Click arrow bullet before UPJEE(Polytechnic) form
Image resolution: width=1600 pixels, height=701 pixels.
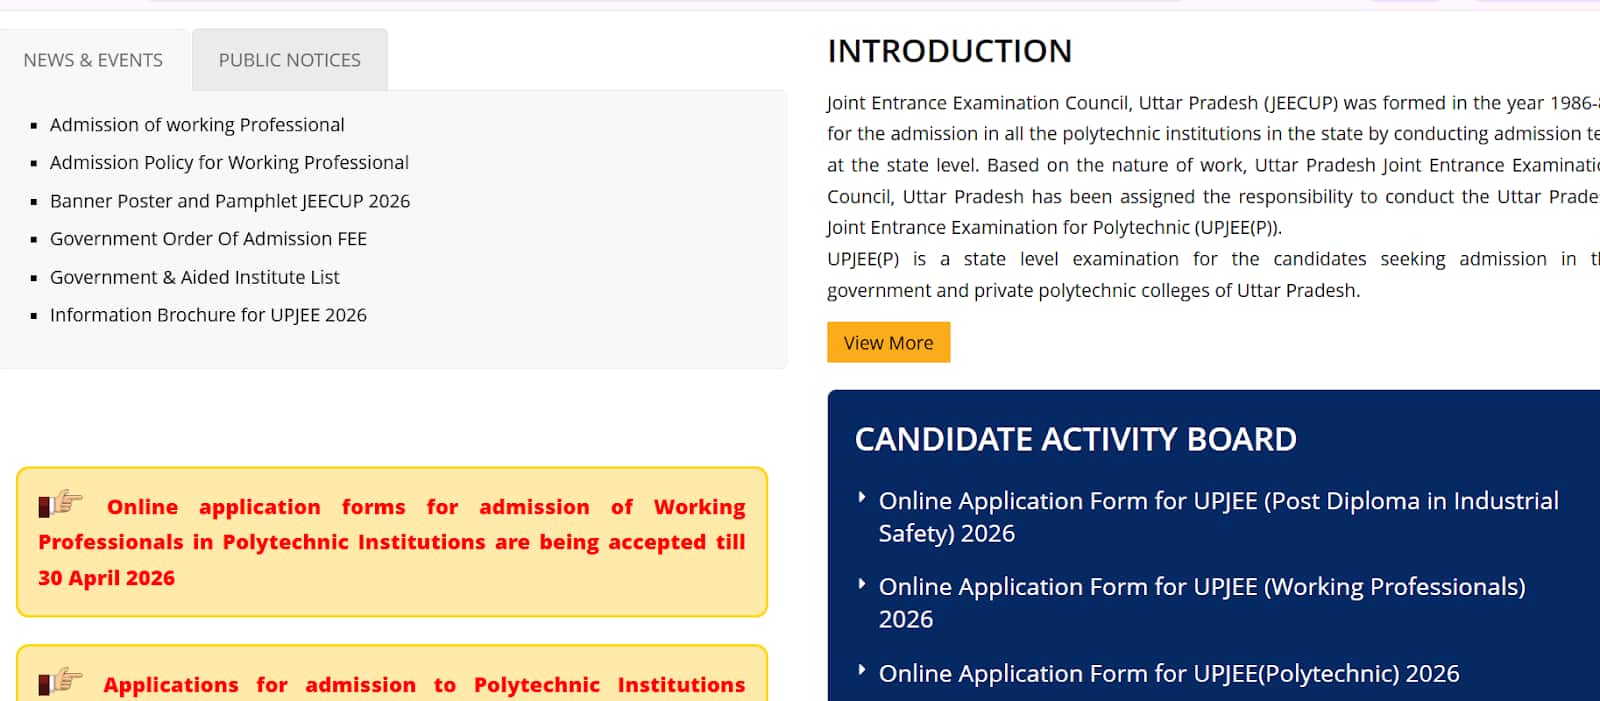click(x=862, y=670)
